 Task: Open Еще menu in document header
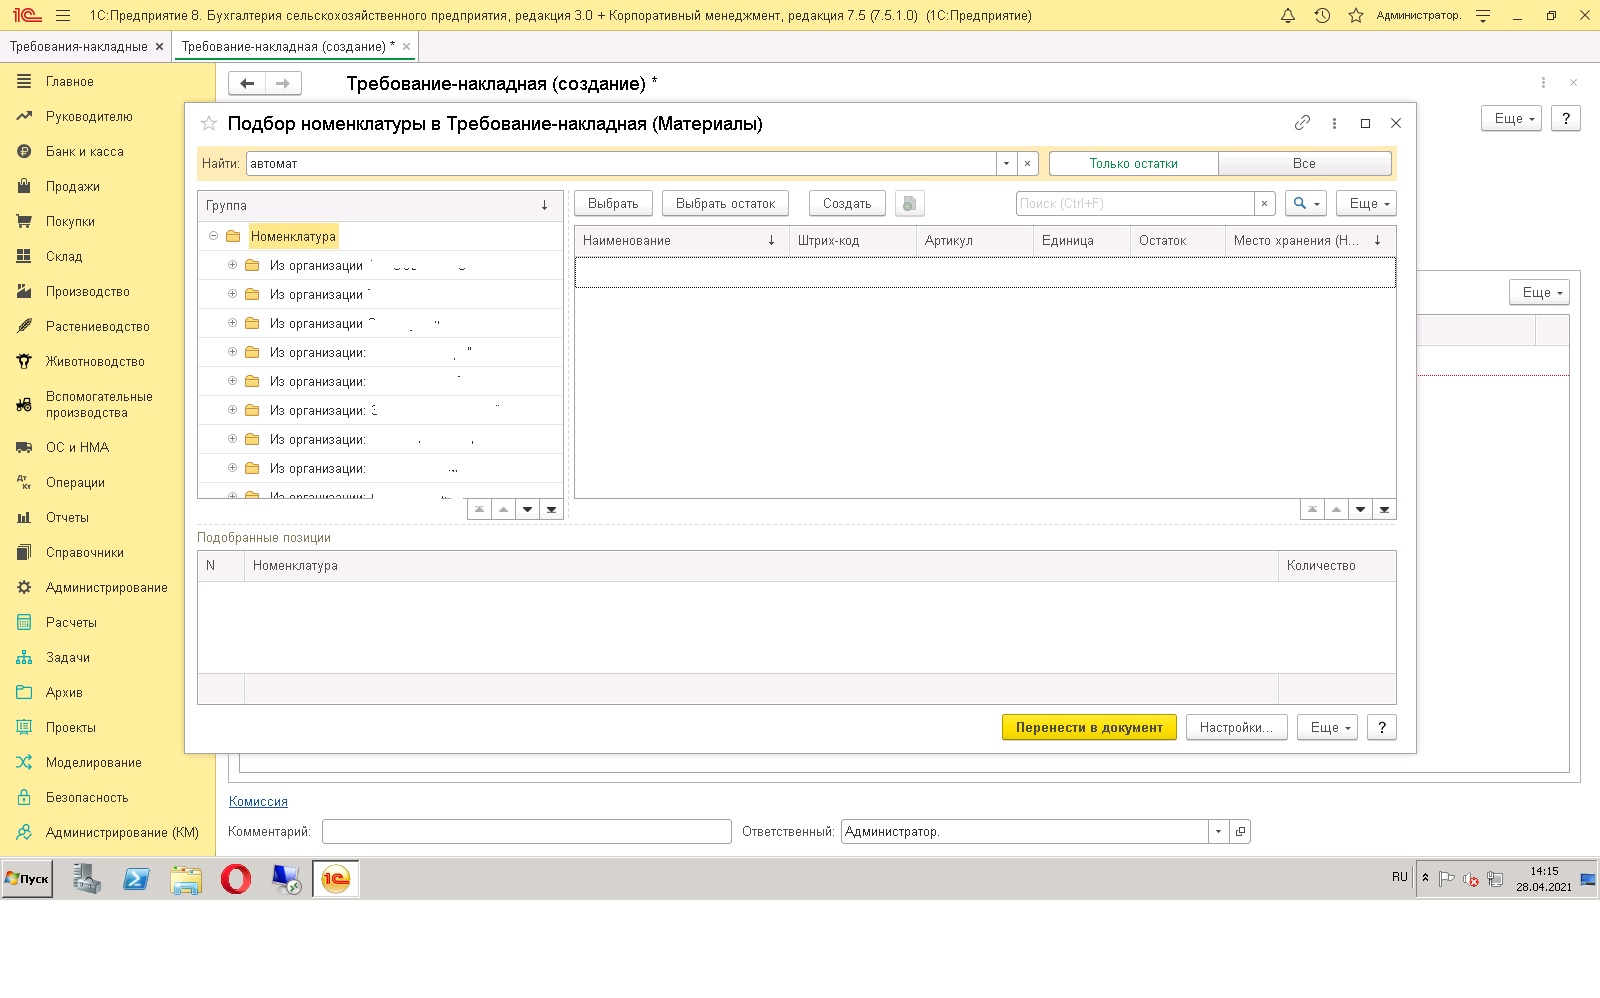(x=1511, y=118)
